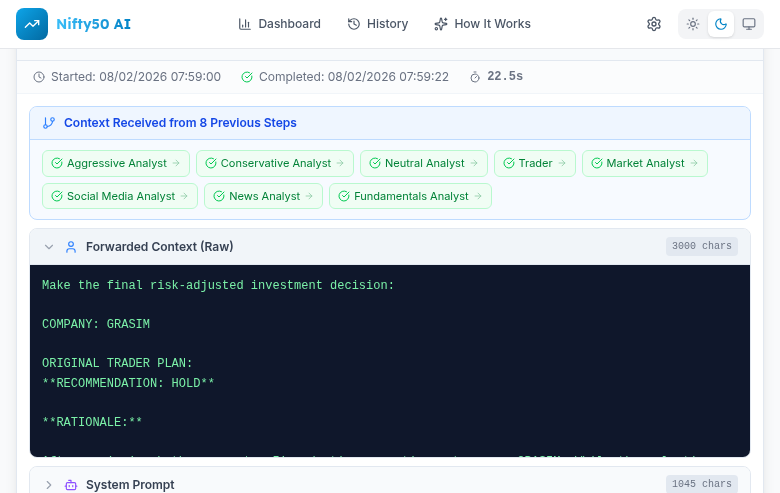Screen dimensions: 780x493
Task: Click the Aggressive Analyst step chip
Action: pyautogui.click(x=116, y=163)
